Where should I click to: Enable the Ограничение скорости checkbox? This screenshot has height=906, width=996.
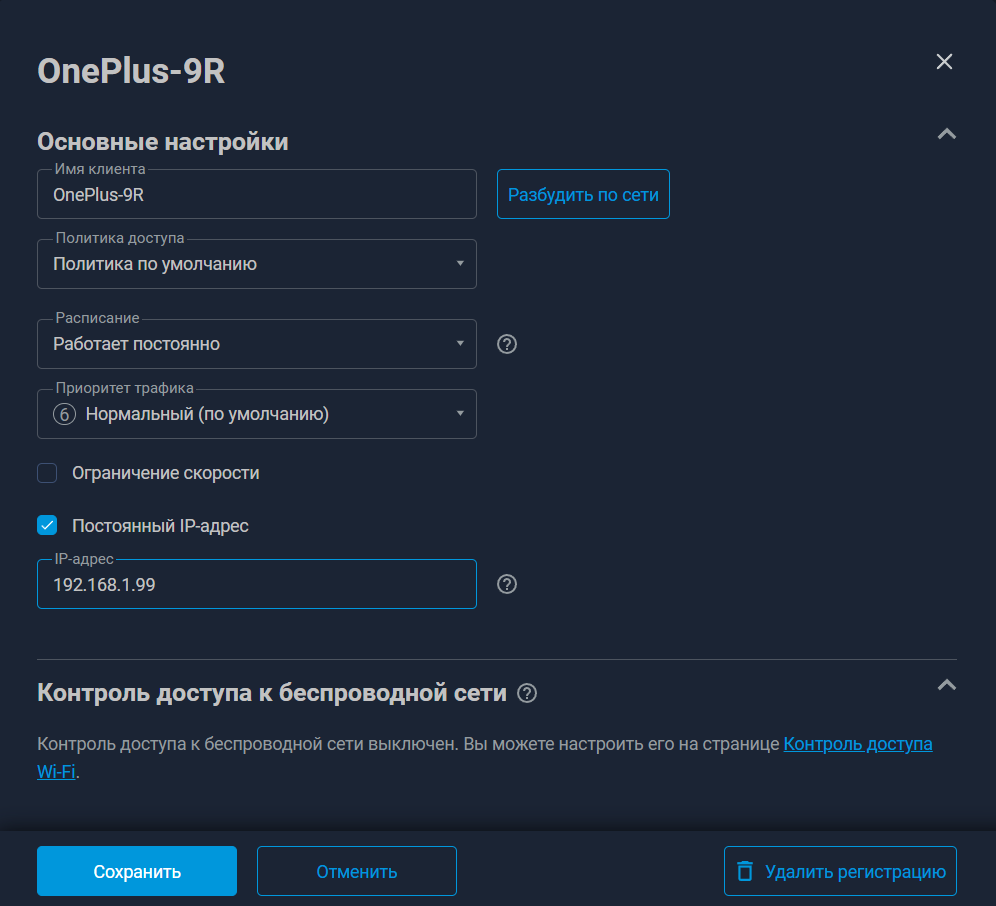47,473
